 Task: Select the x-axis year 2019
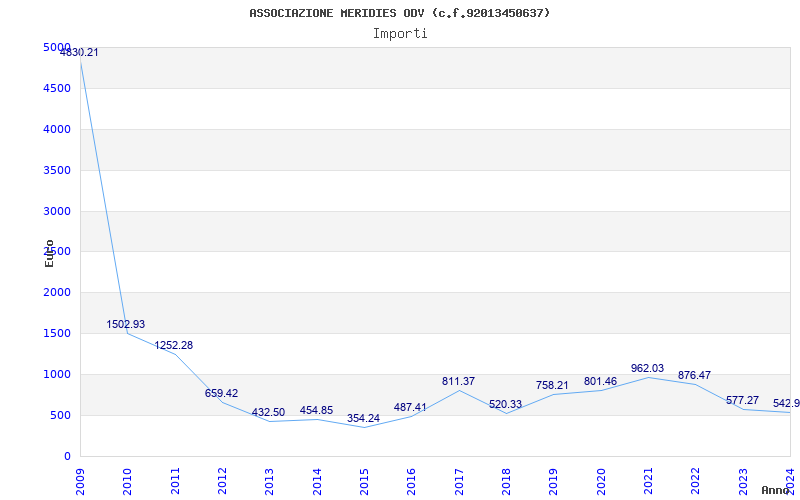pos(554,482)
